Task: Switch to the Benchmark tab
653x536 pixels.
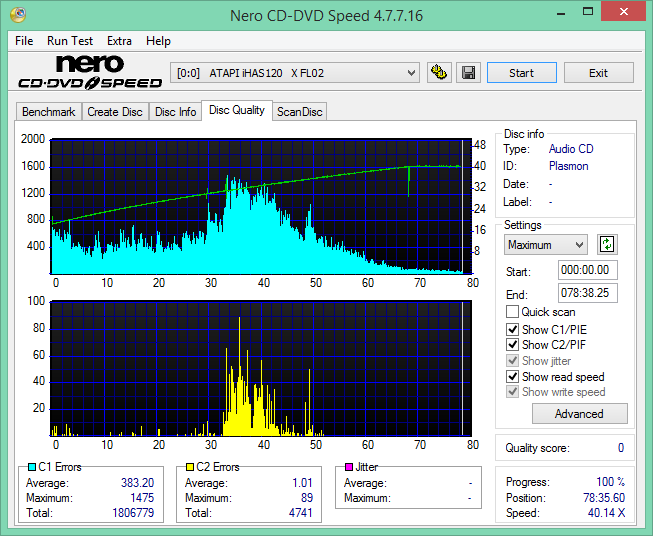Action: 49,112
